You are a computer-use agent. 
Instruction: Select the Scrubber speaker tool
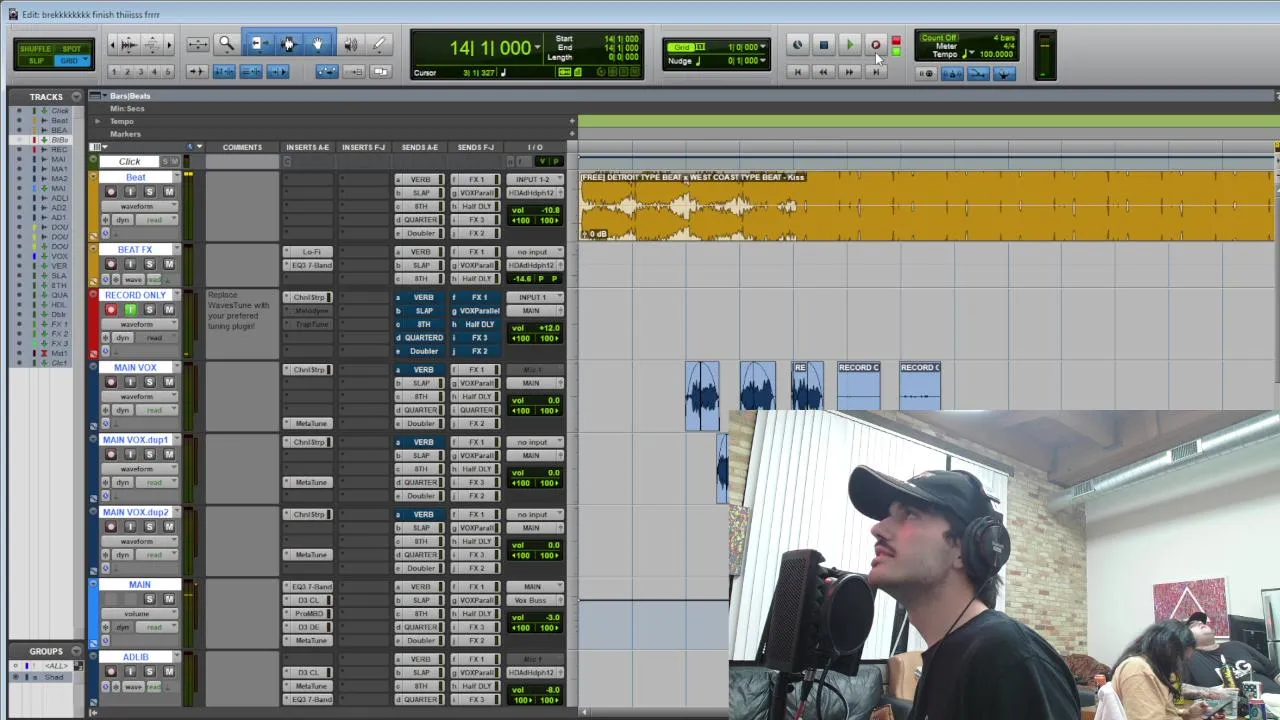coord(350,44)
